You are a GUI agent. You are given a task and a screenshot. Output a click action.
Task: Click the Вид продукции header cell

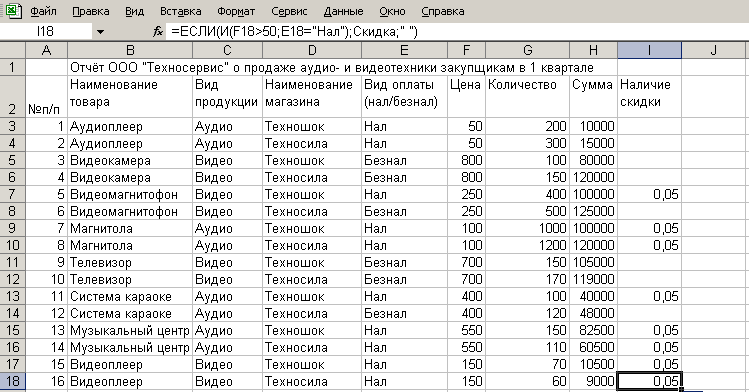point(227,96)
